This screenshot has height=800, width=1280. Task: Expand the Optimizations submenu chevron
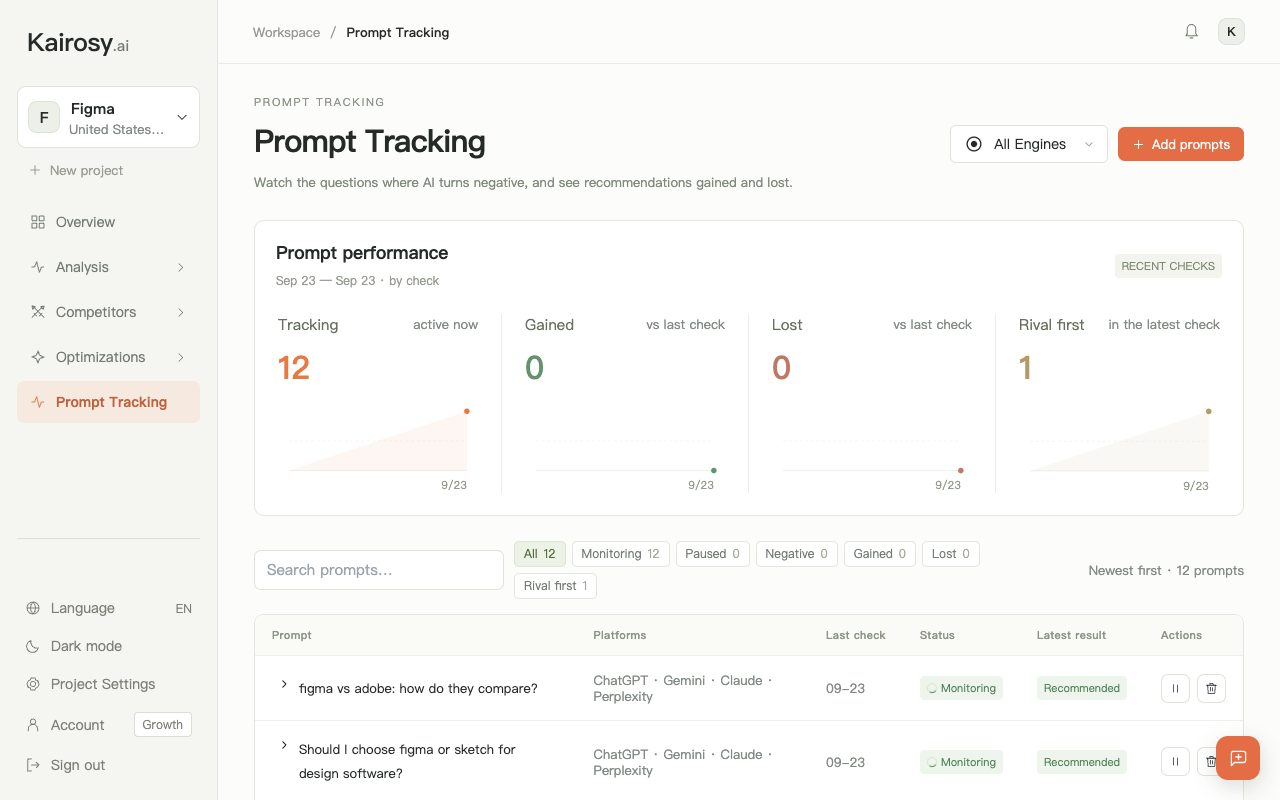pyautogui.click(x=181, y=357)
